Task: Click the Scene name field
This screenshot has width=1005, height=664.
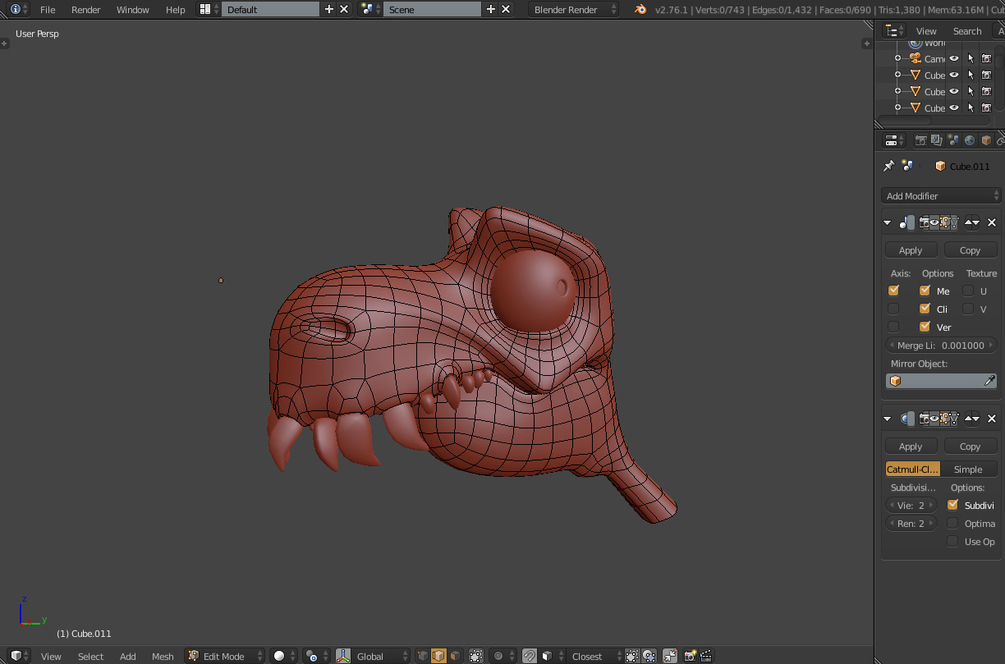Action: (x=431, y=9)
